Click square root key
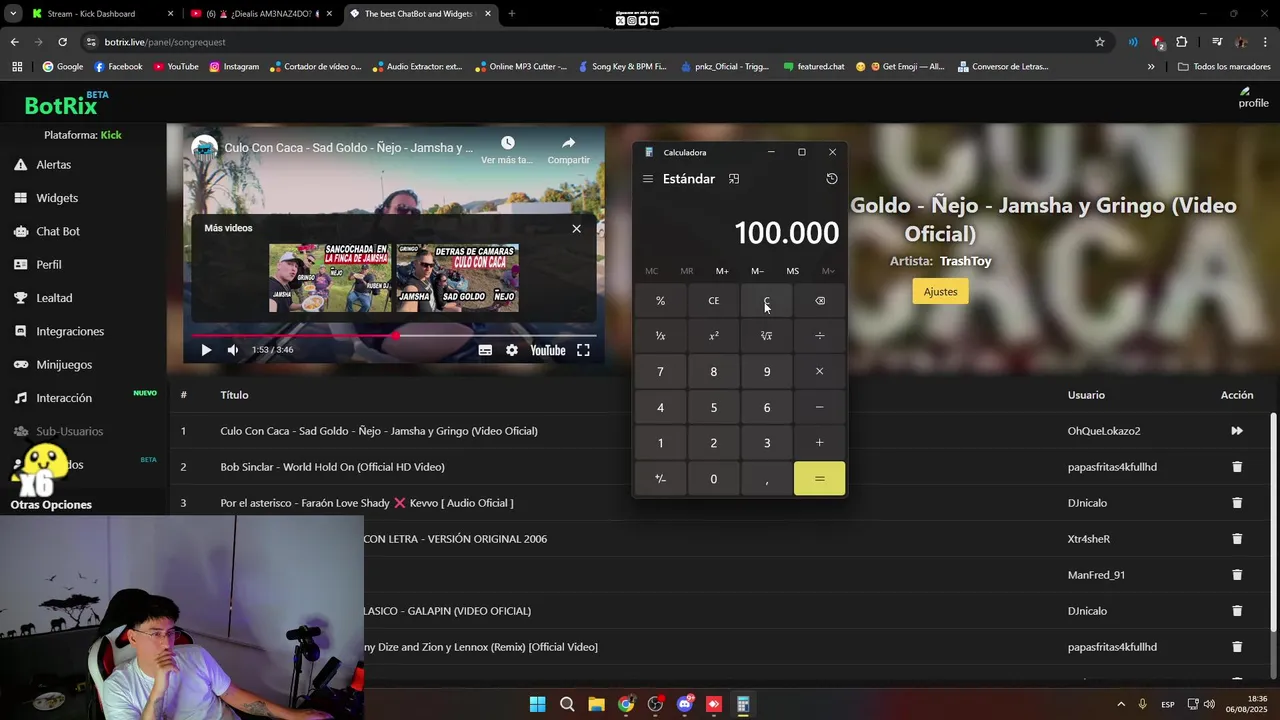 pos(767,336)
